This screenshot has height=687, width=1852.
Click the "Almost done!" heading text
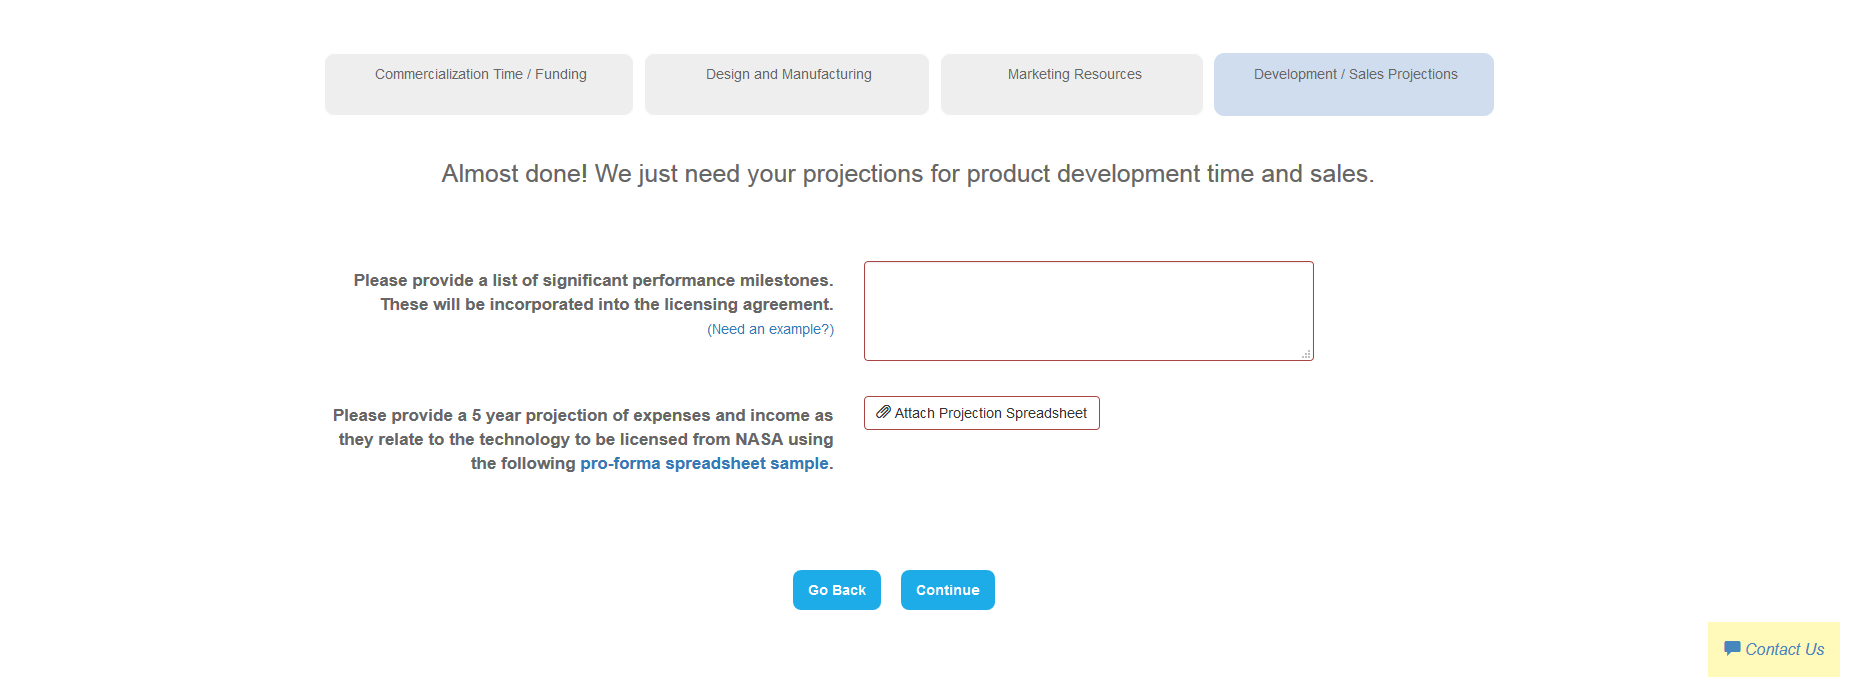(907, 174)
